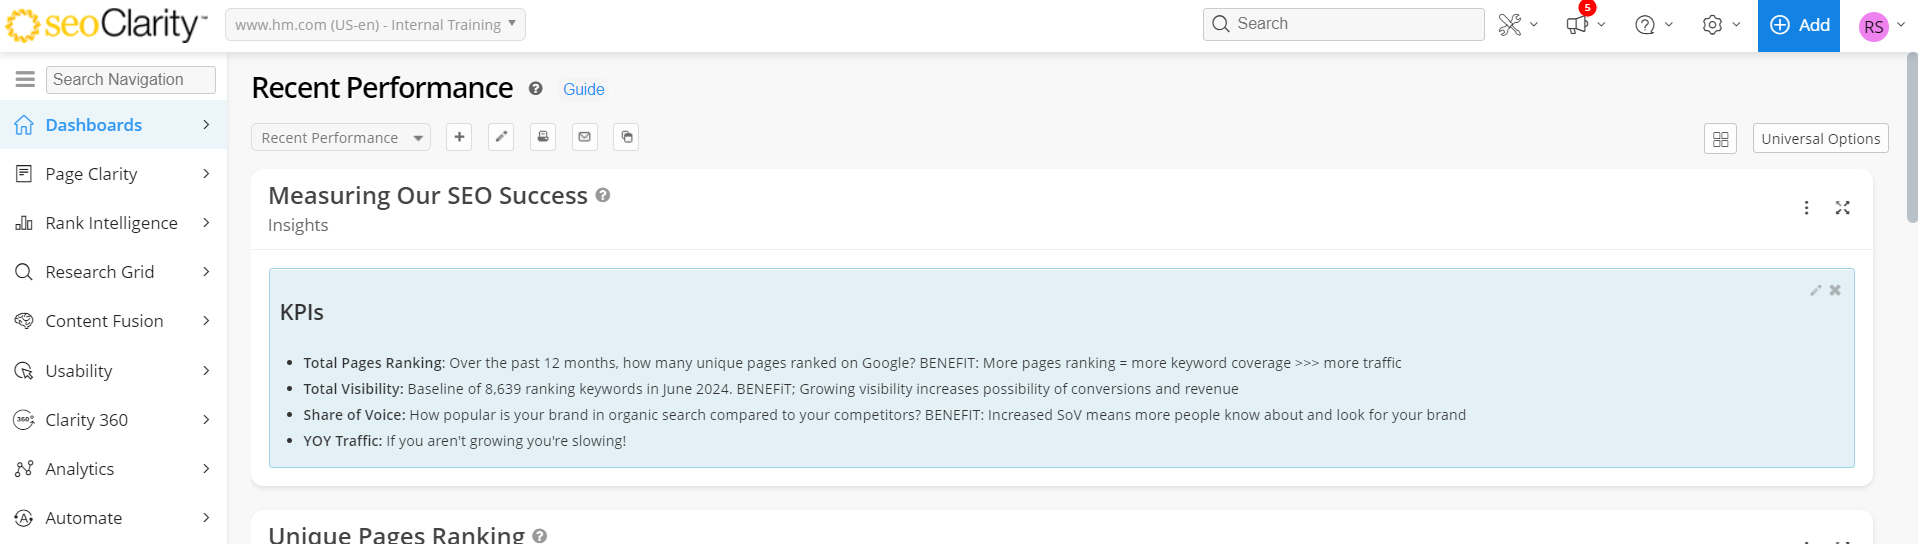
Task: Open the Recent Performance dashboard dropdown
Action: coord(340,138)
